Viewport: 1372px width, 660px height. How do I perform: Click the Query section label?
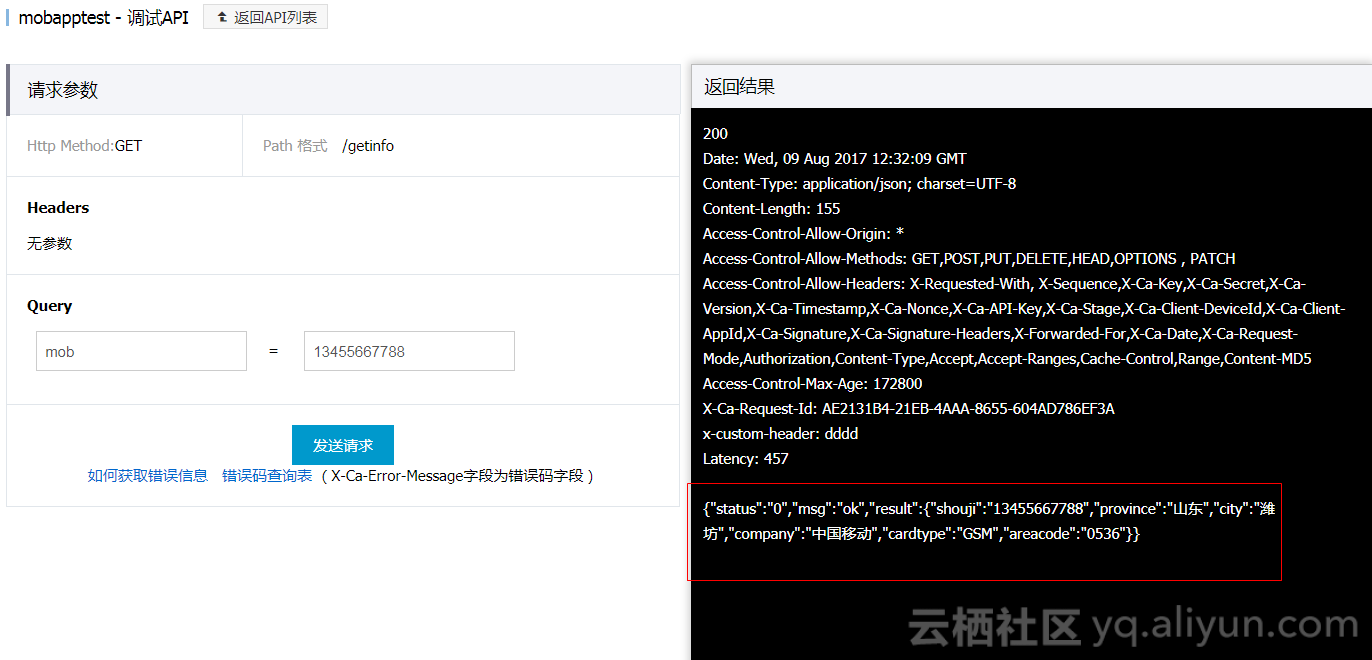pos(50,306)
